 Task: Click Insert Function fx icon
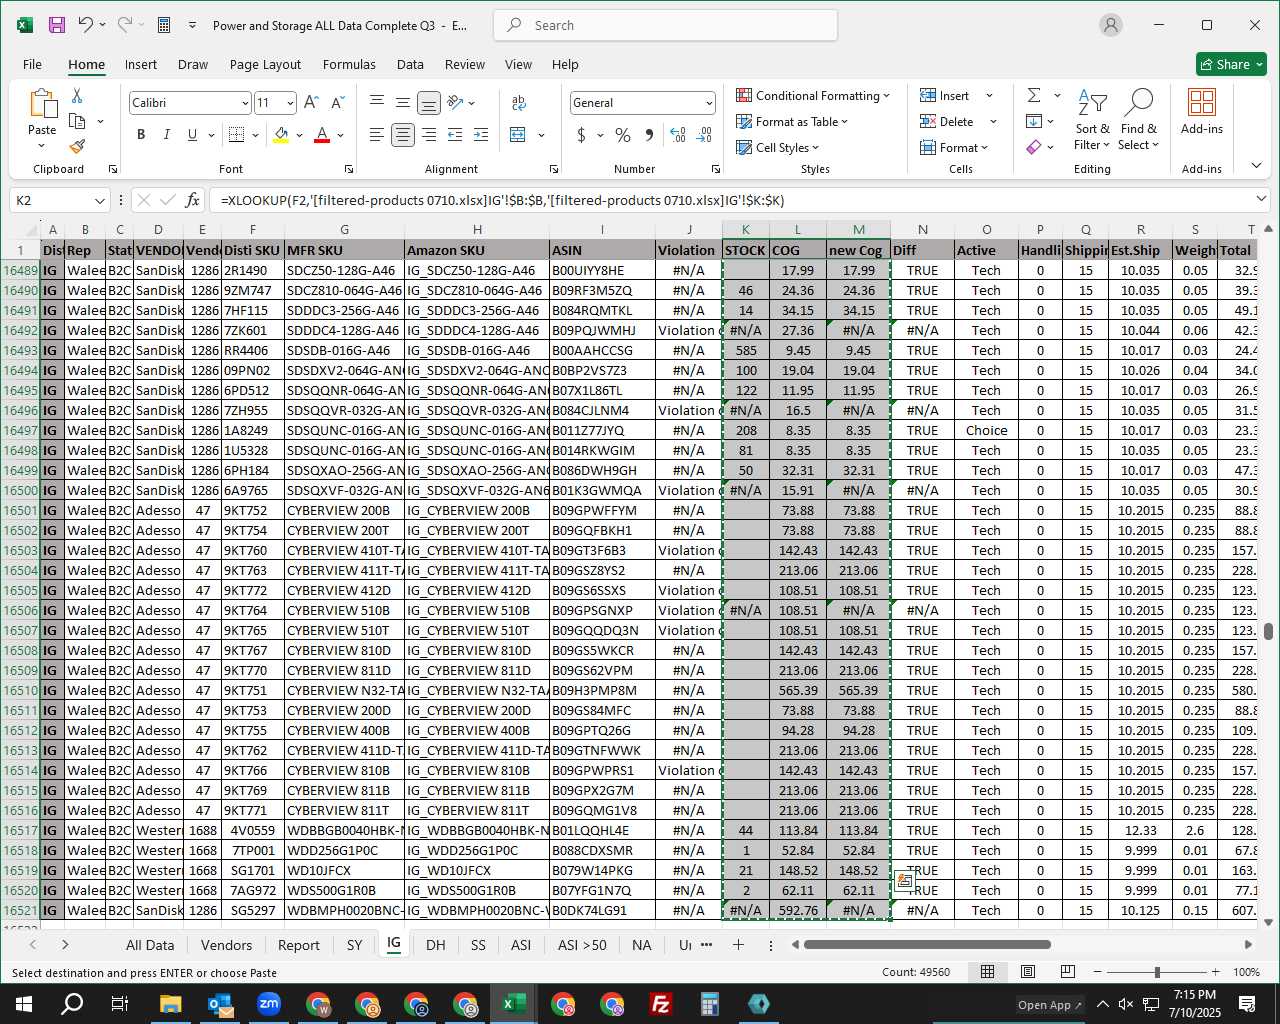pos(193,200)
